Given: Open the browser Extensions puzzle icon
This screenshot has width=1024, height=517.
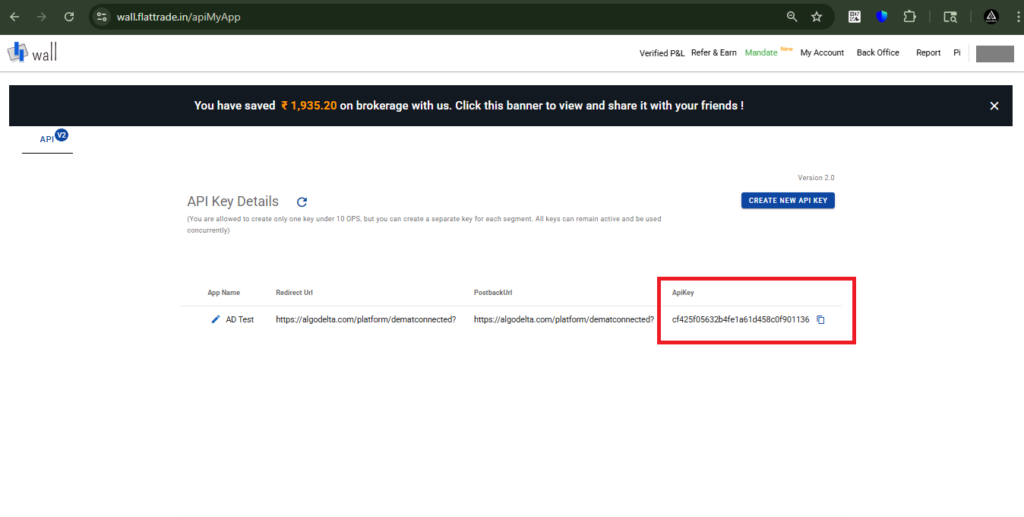Looking at the screenshot, I should [x=909, y=17].
